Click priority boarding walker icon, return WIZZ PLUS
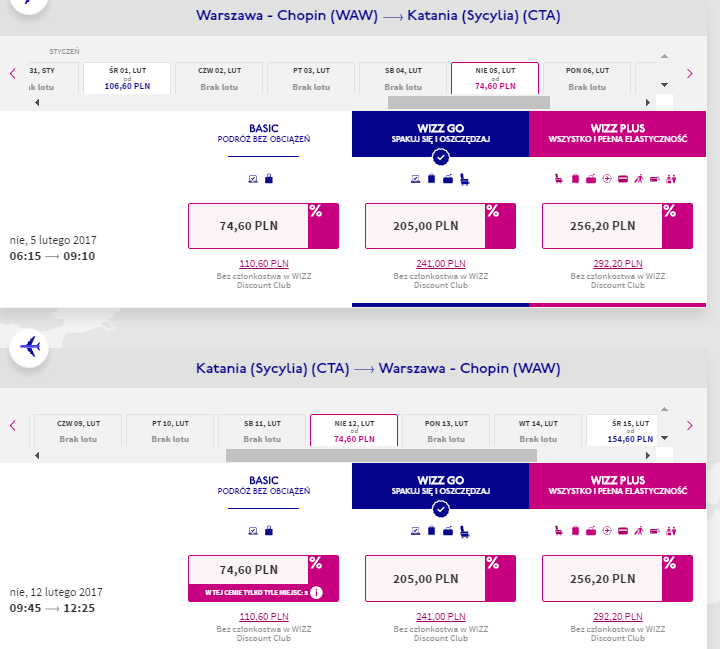This screenshot has width=720, height=649. (639, 530)
